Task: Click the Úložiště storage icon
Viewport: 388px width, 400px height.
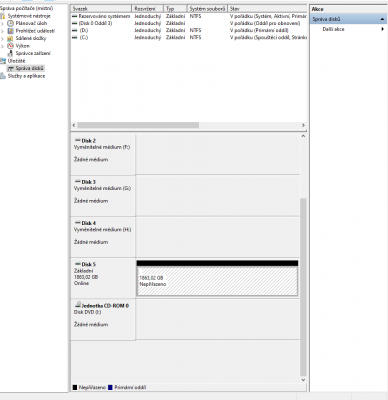Action: pyautogui.click(x=3, y=61)
